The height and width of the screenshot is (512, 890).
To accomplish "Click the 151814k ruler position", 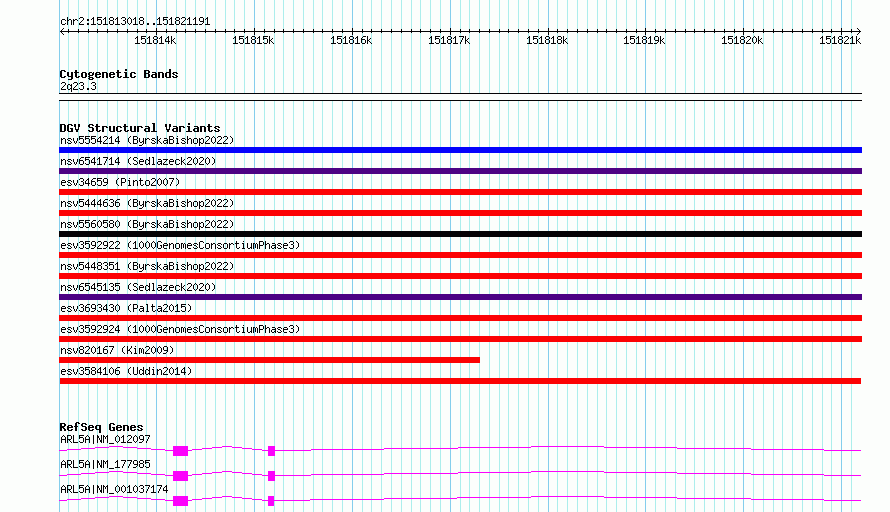I will [x=155, y=41].
